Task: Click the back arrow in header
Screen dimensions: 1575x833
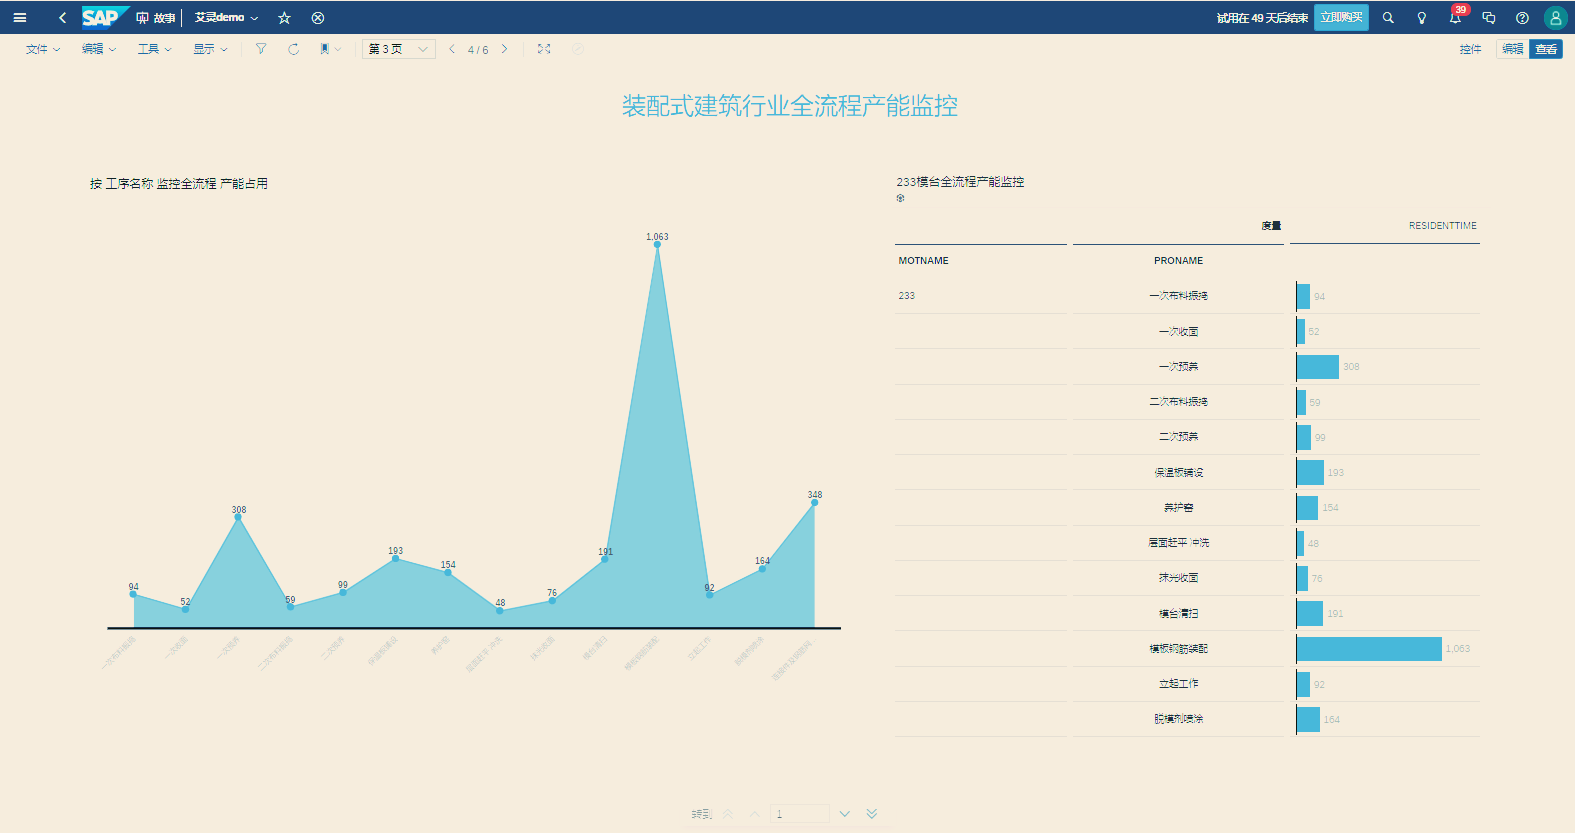Action: 62,18
